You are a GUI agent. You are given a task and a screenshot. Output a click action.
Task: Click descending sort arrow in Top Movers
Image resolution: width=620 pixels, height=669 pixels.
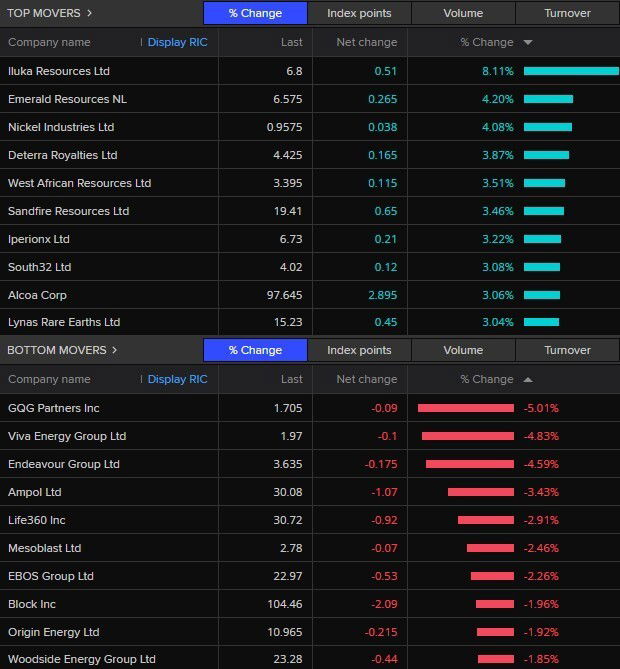pos(528,43)
